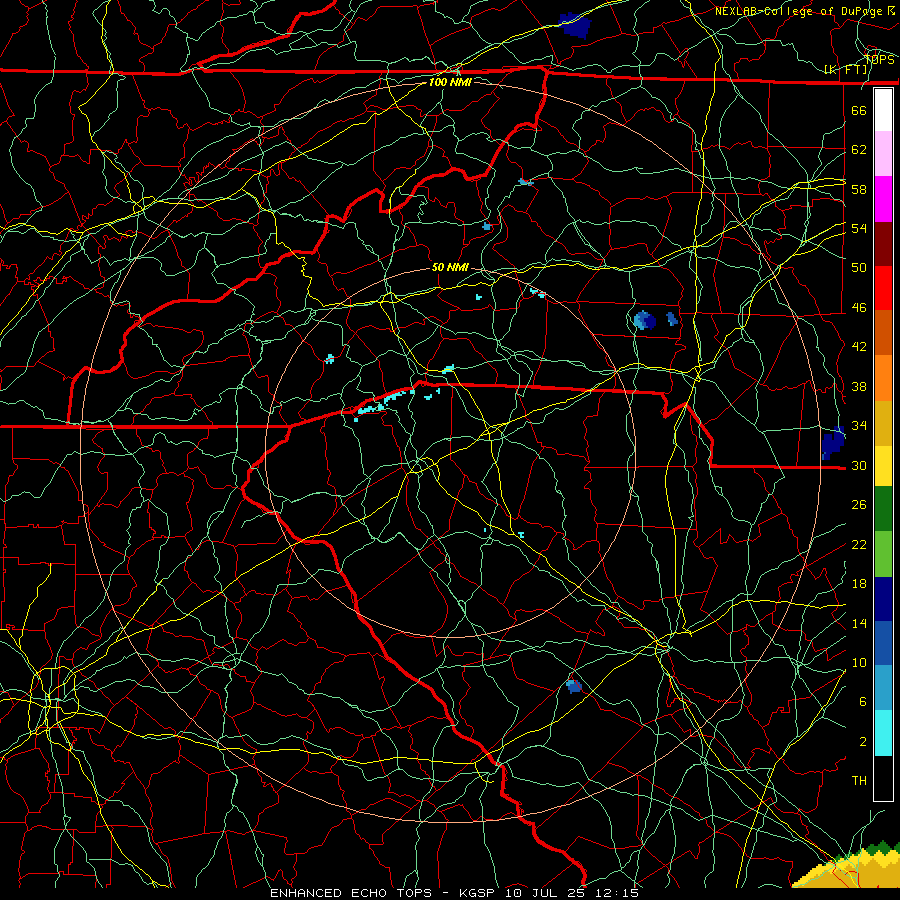Select the cyan legend swatch
Screen dimensions: 900x900
click(883, 733)
